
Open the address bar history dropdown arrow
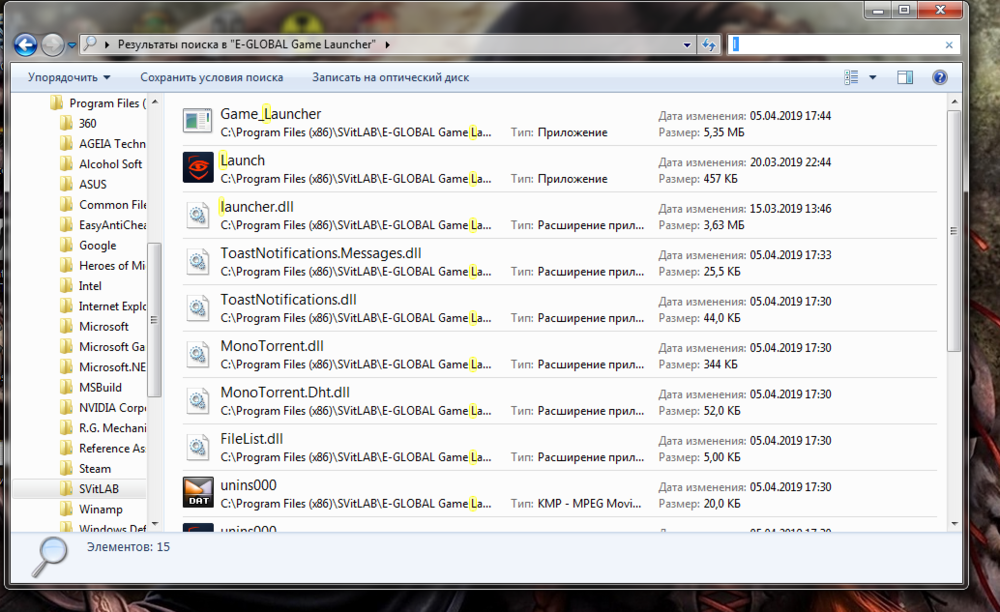click(686, 45)
